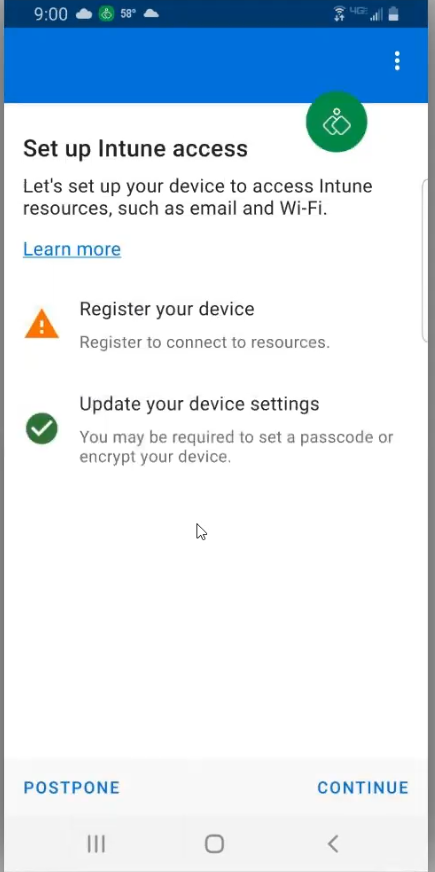Screen dimensions: 435x872
Task: Click the orange warning triangle icon
Action: [x=42, y=325]
